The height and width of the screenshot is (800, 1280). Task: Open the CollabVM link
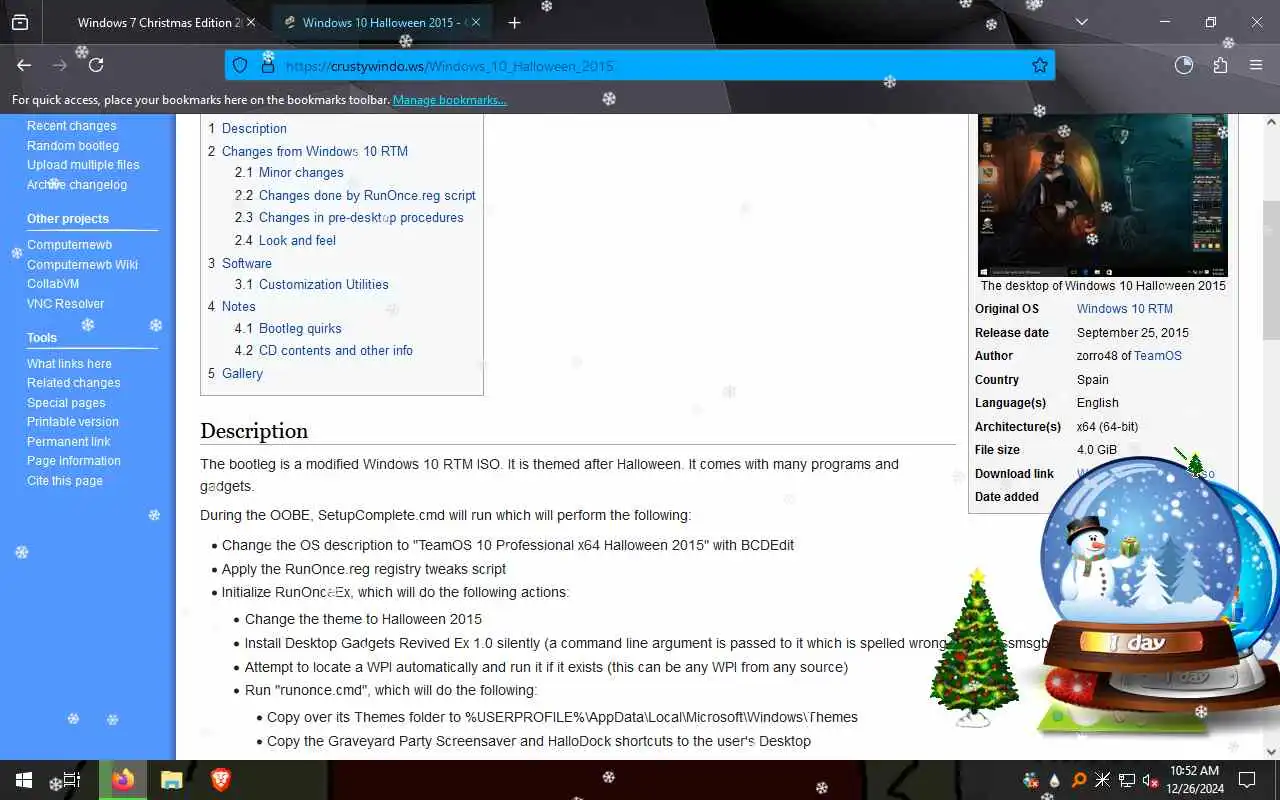[53, 284]
